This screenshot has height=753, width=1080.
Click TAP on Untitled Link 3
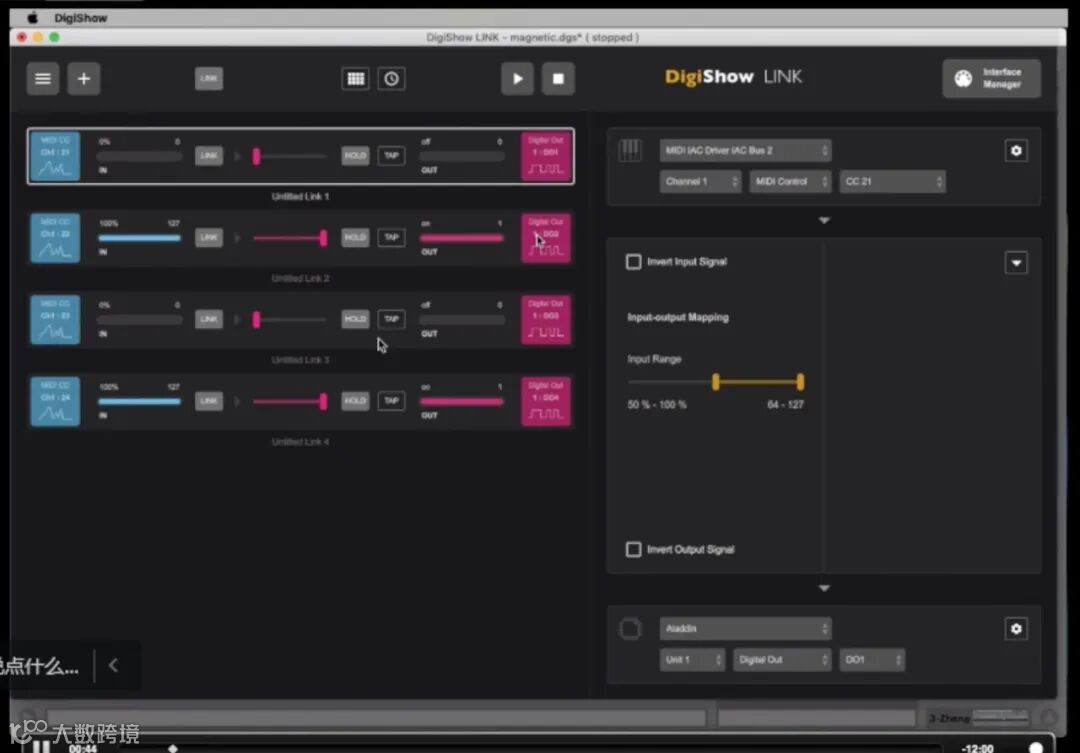pyautogui.click(x=391, y=319)
